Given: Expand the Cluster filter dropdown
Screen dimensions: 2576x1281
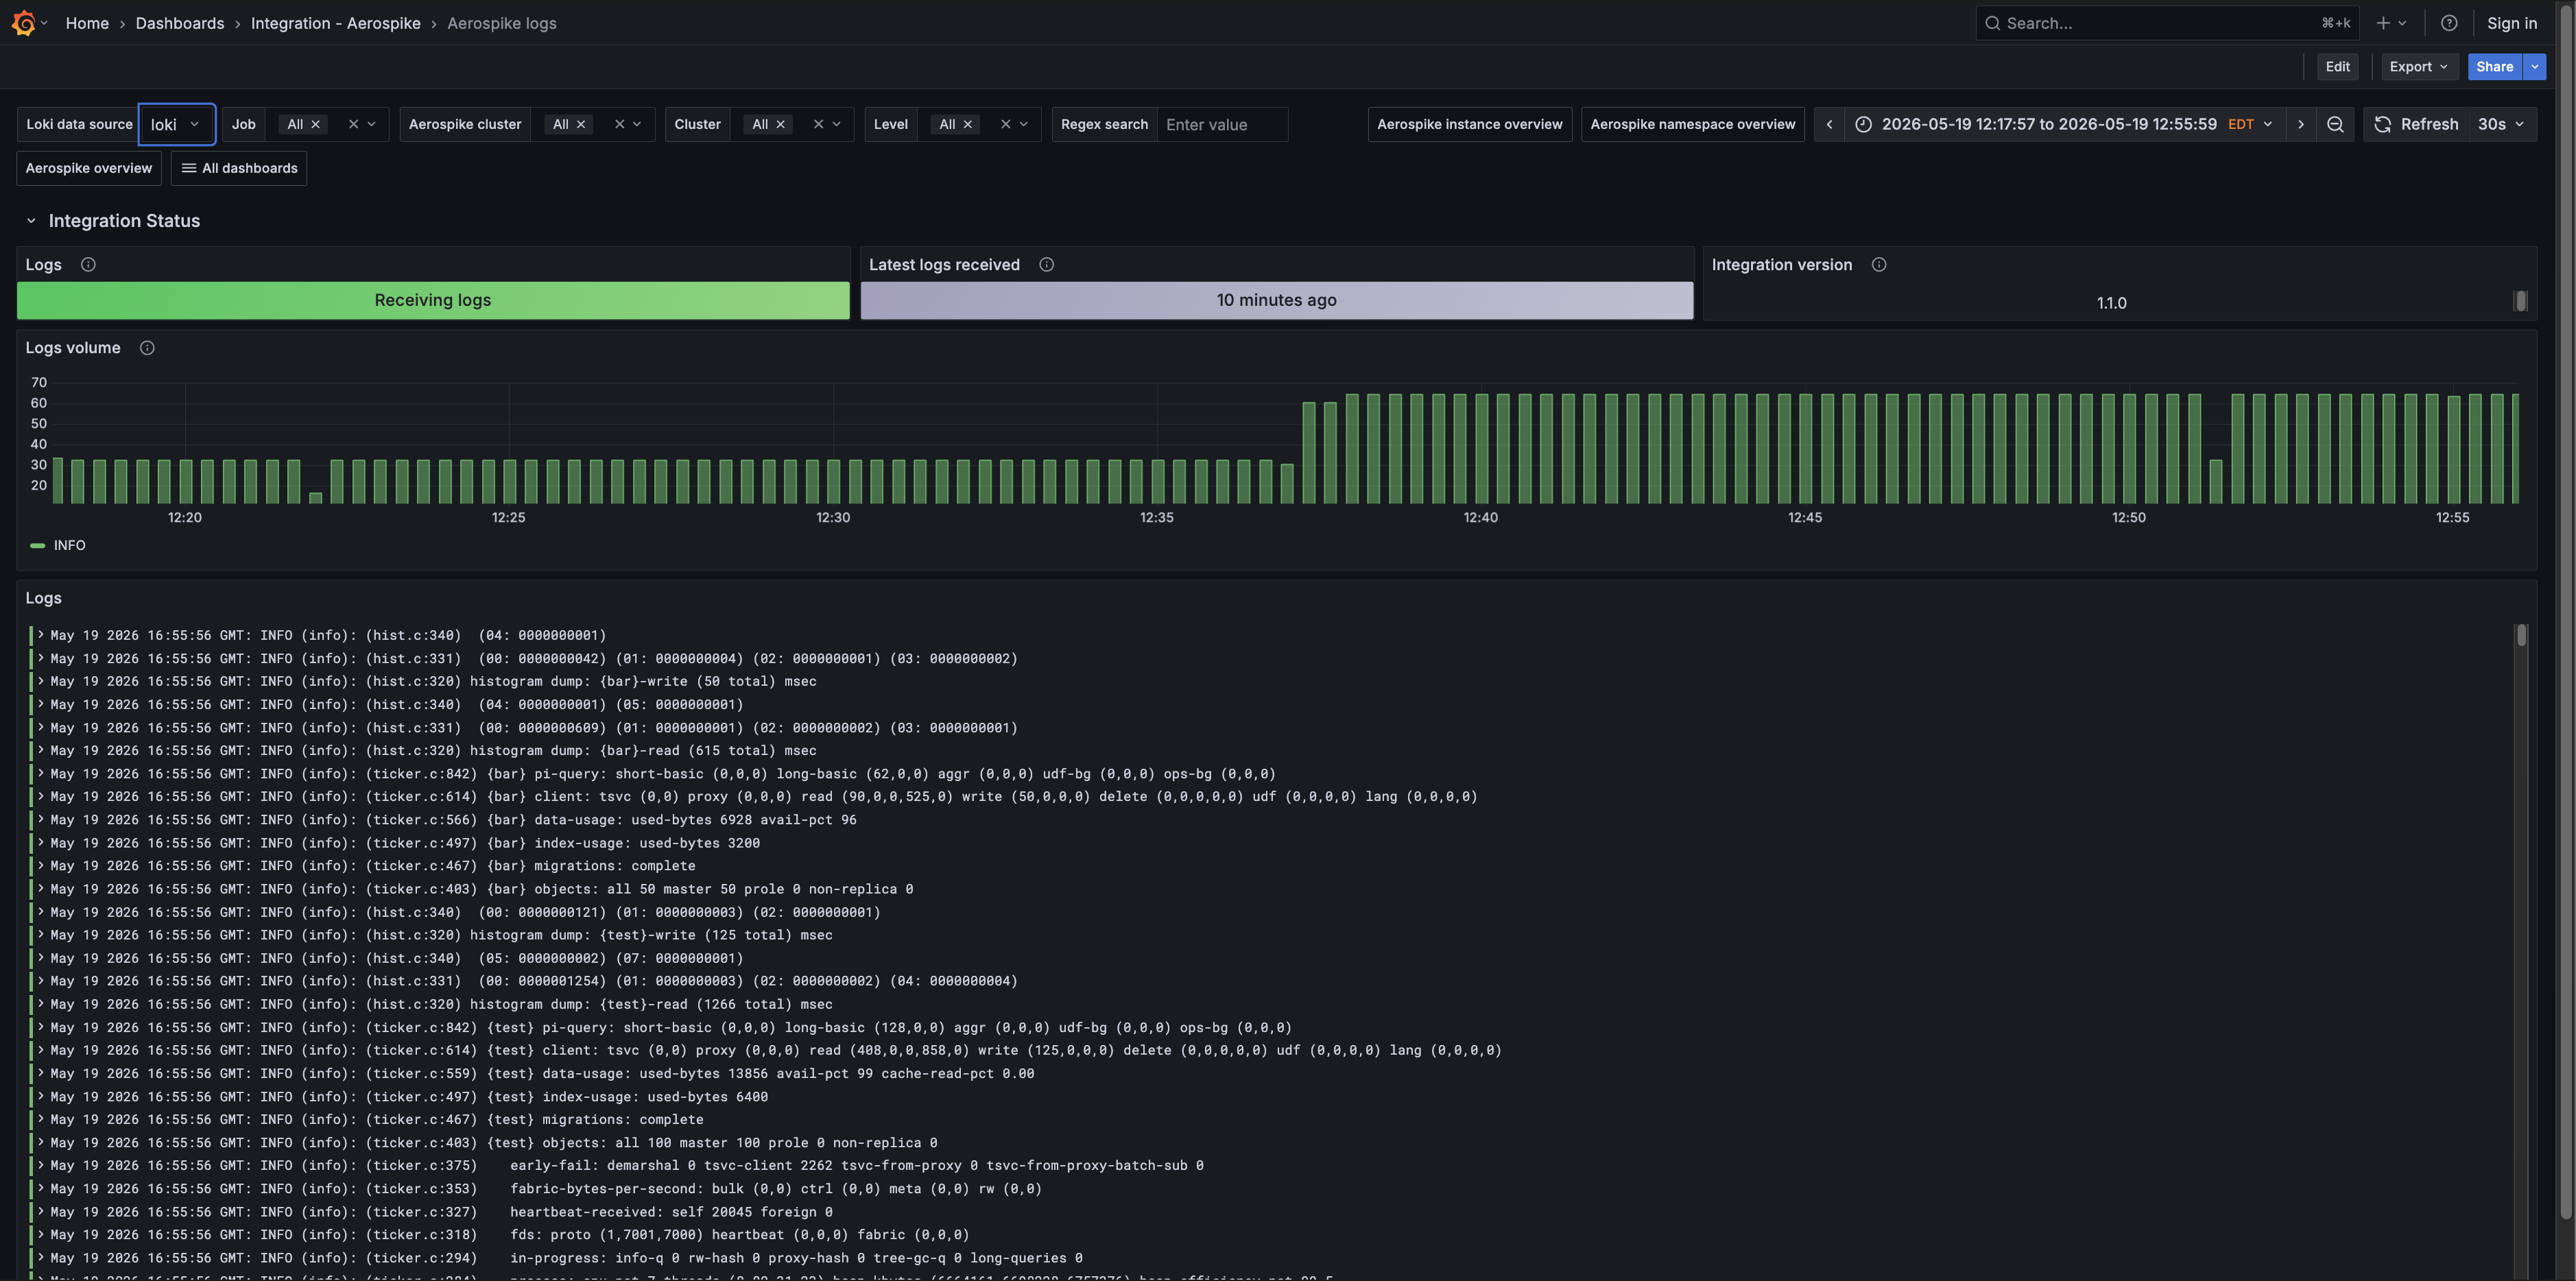Looking at the screenshot, I should 836,124.
